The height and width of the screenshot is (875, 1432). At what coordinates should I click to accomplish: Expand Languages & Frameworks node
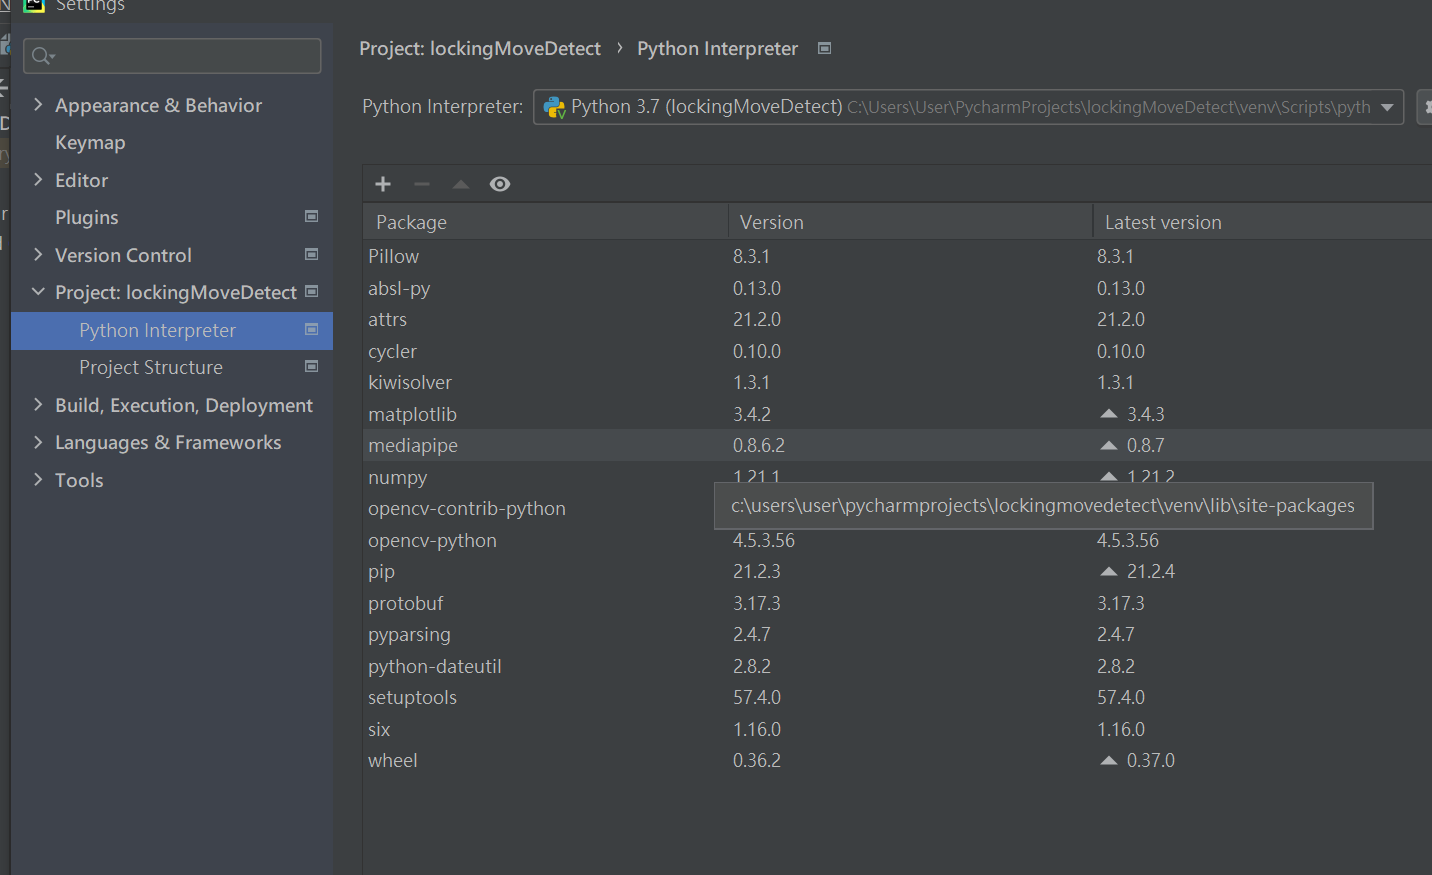click(38, 442)
